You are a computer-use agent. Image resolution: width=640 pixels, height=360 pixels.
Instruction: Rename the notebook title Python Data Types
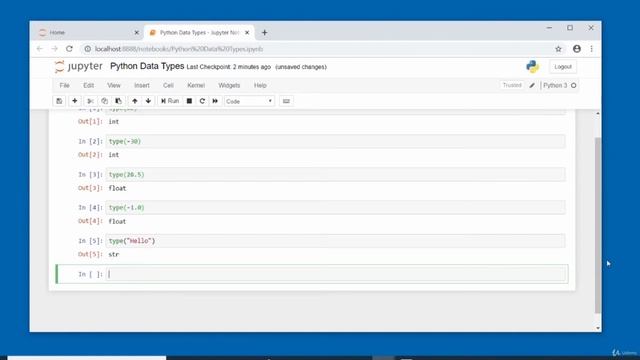pyautogui.click(x=147, y=66)
